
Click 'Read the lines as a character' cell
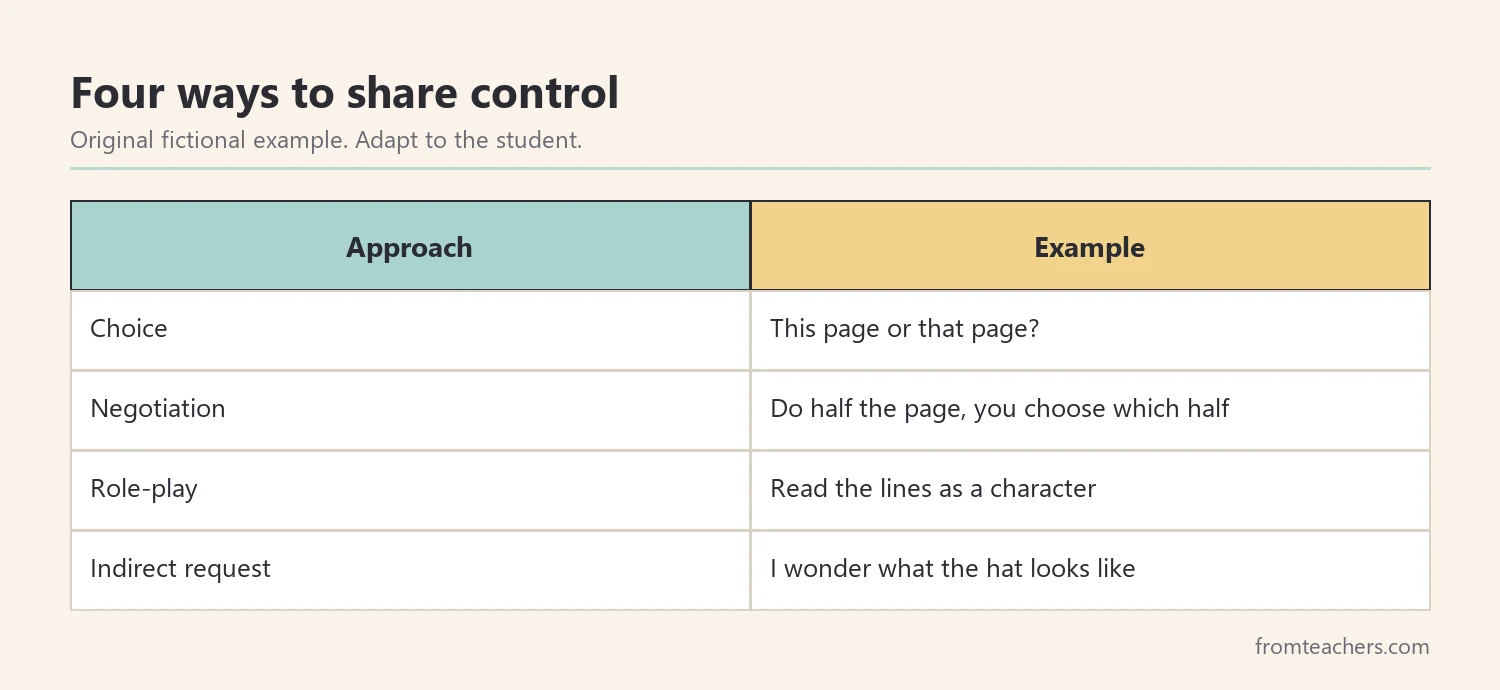point(1090,490)
